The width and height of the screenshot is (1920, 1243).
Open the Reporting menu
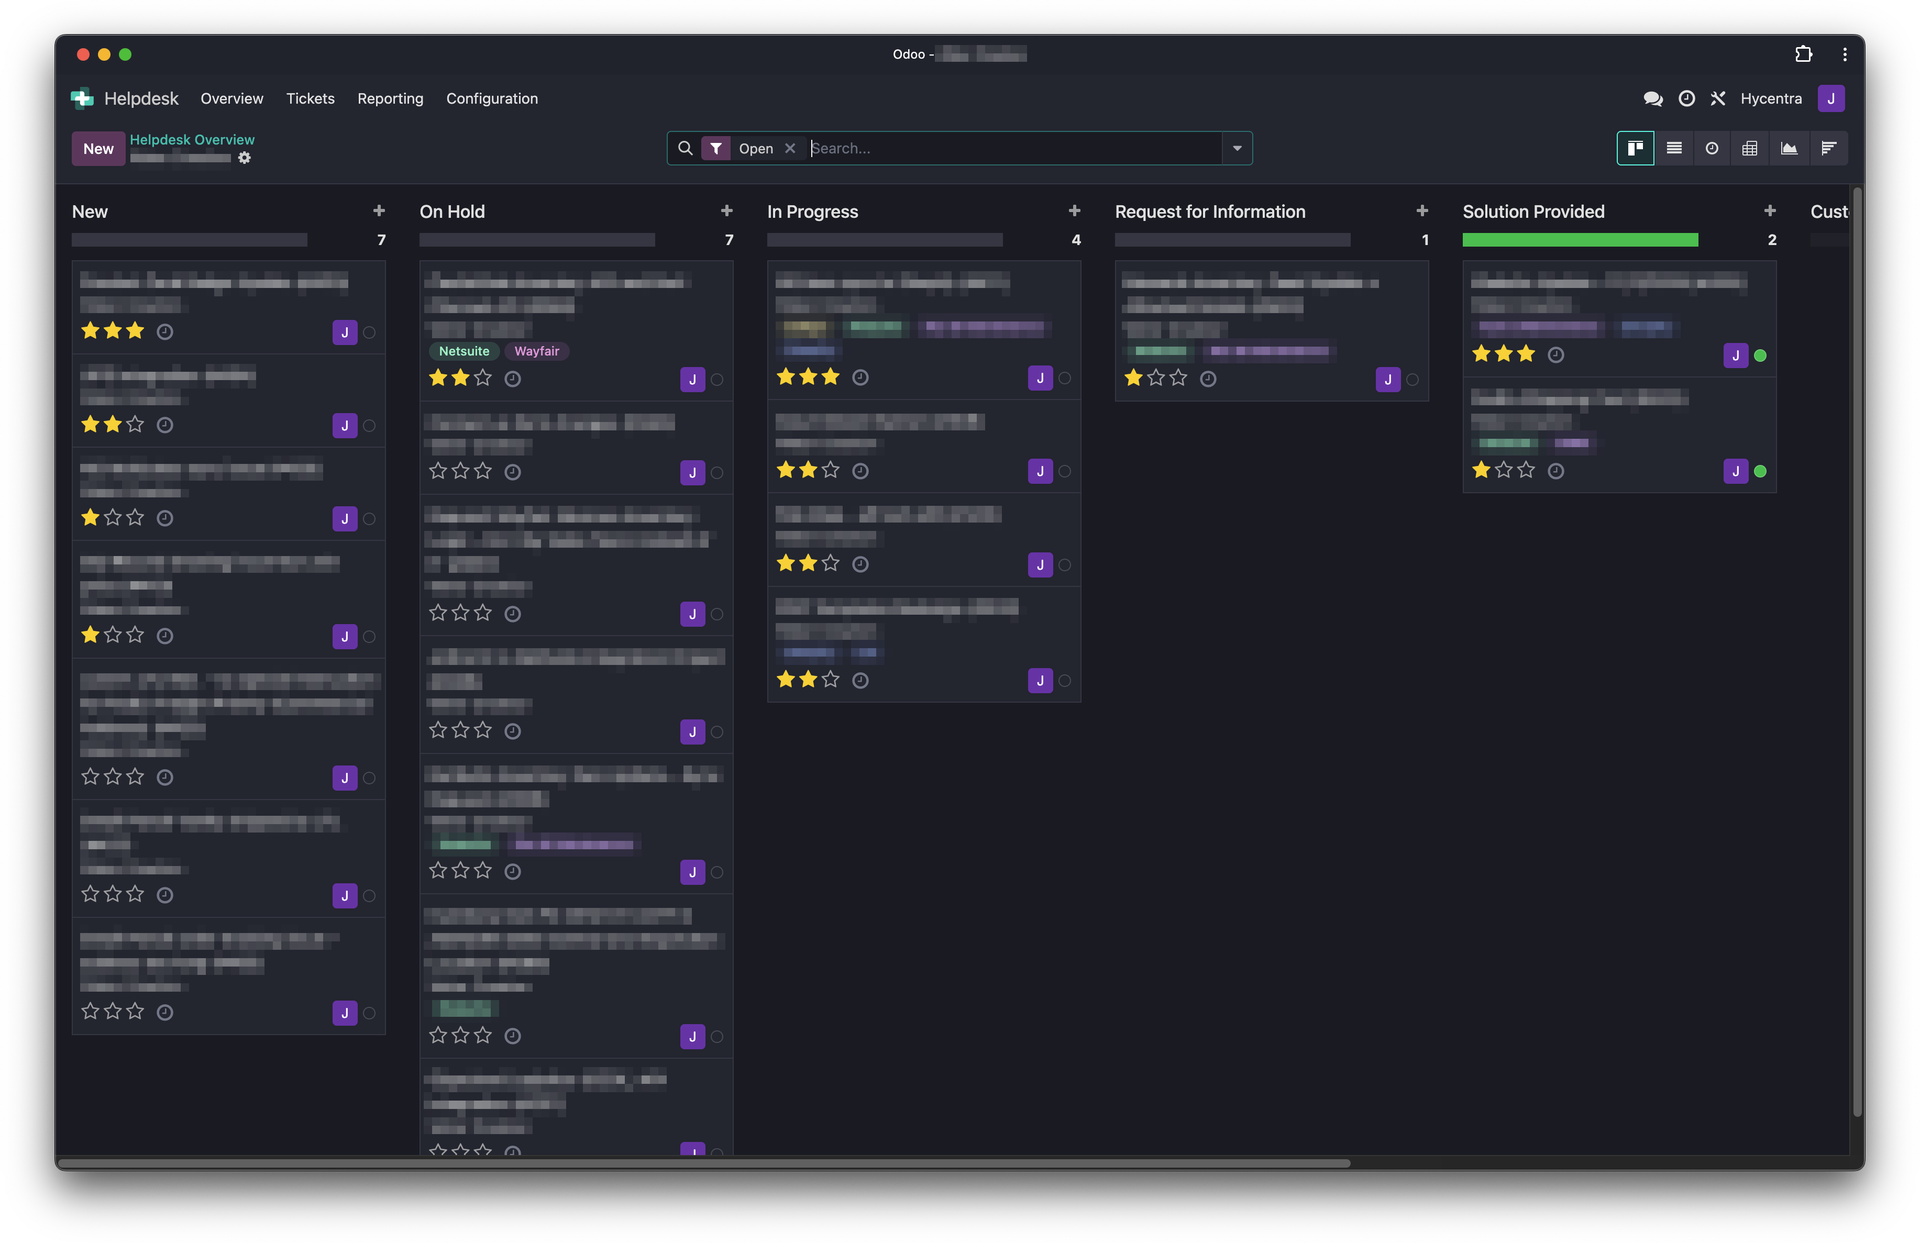[390, 98]
